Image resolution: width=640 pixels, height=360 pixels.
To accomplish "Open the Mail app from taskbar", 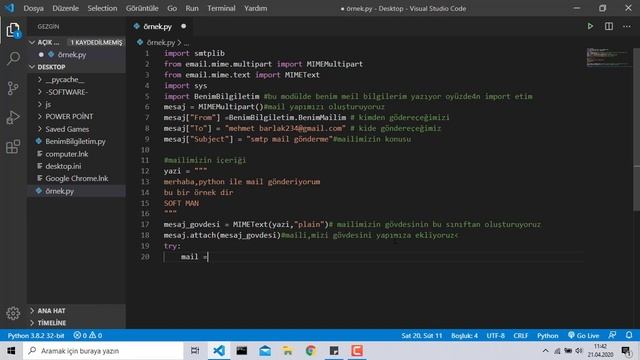I will pos(265,351).
